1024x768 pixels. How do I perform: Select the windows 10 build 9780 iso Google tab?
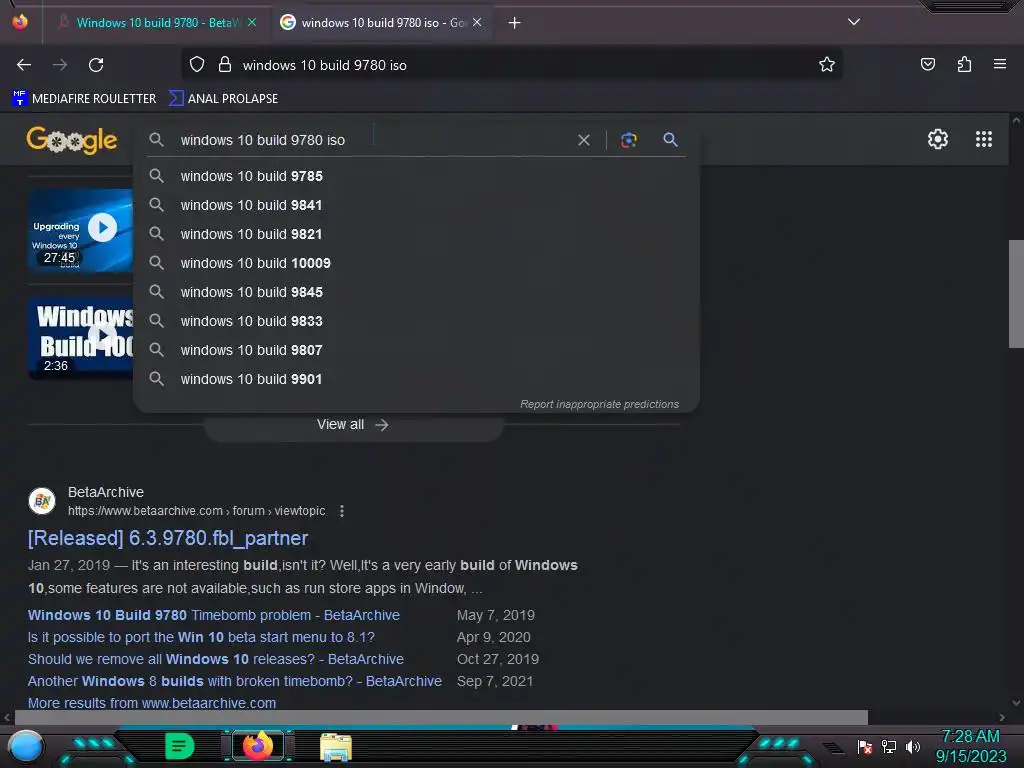(x=382, y=23)
